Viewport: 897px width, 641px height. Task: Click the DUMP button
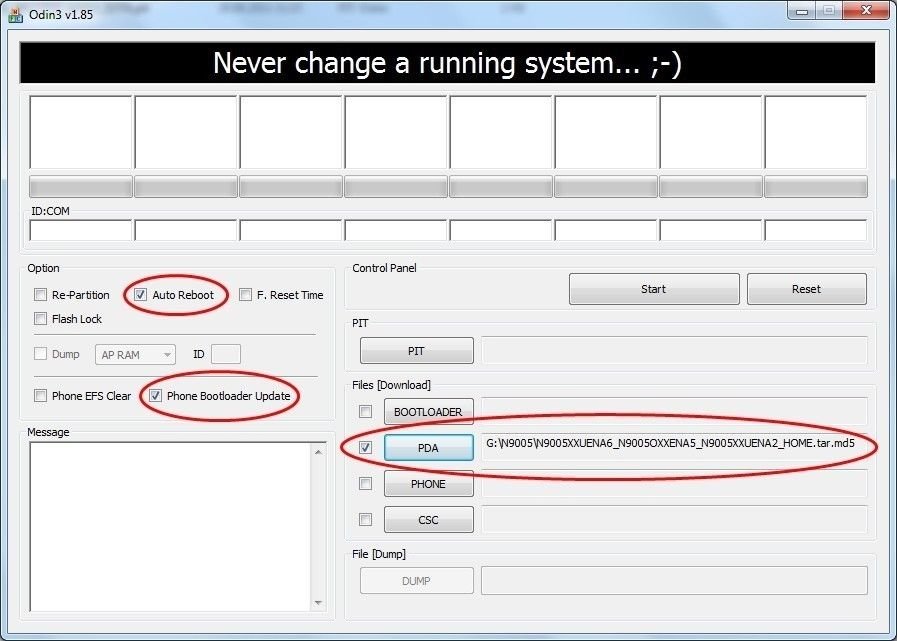pyautogui.click(x=416, y=581)
